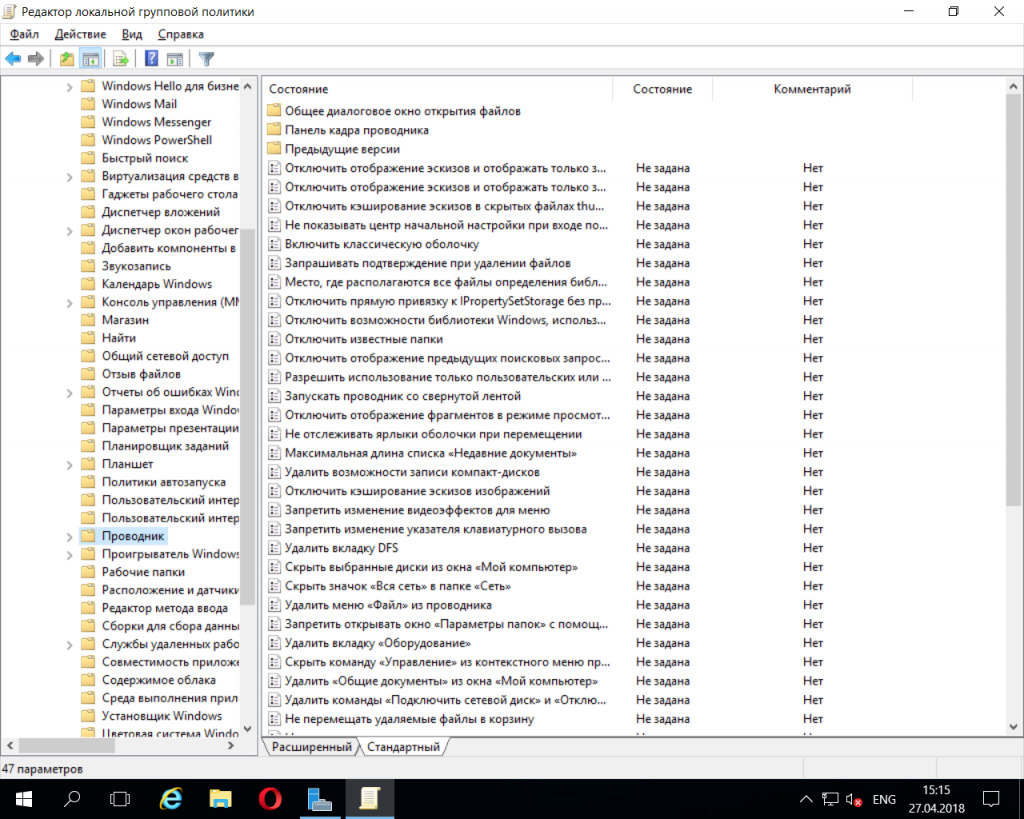This screenshot has width=1024, height=819.
Task: Click the Back arrow in the toolbar
Action: pos(13,59)
